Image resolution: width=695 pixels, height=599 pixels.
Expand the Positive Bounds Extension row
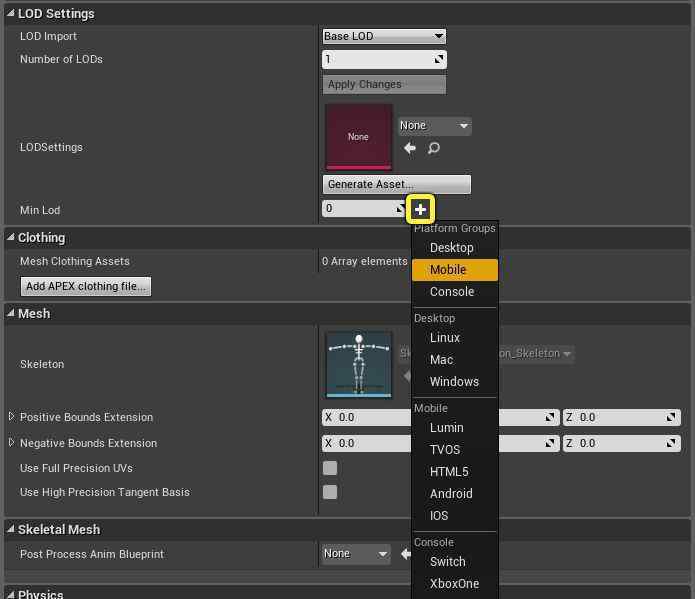(x=12, y=417)
